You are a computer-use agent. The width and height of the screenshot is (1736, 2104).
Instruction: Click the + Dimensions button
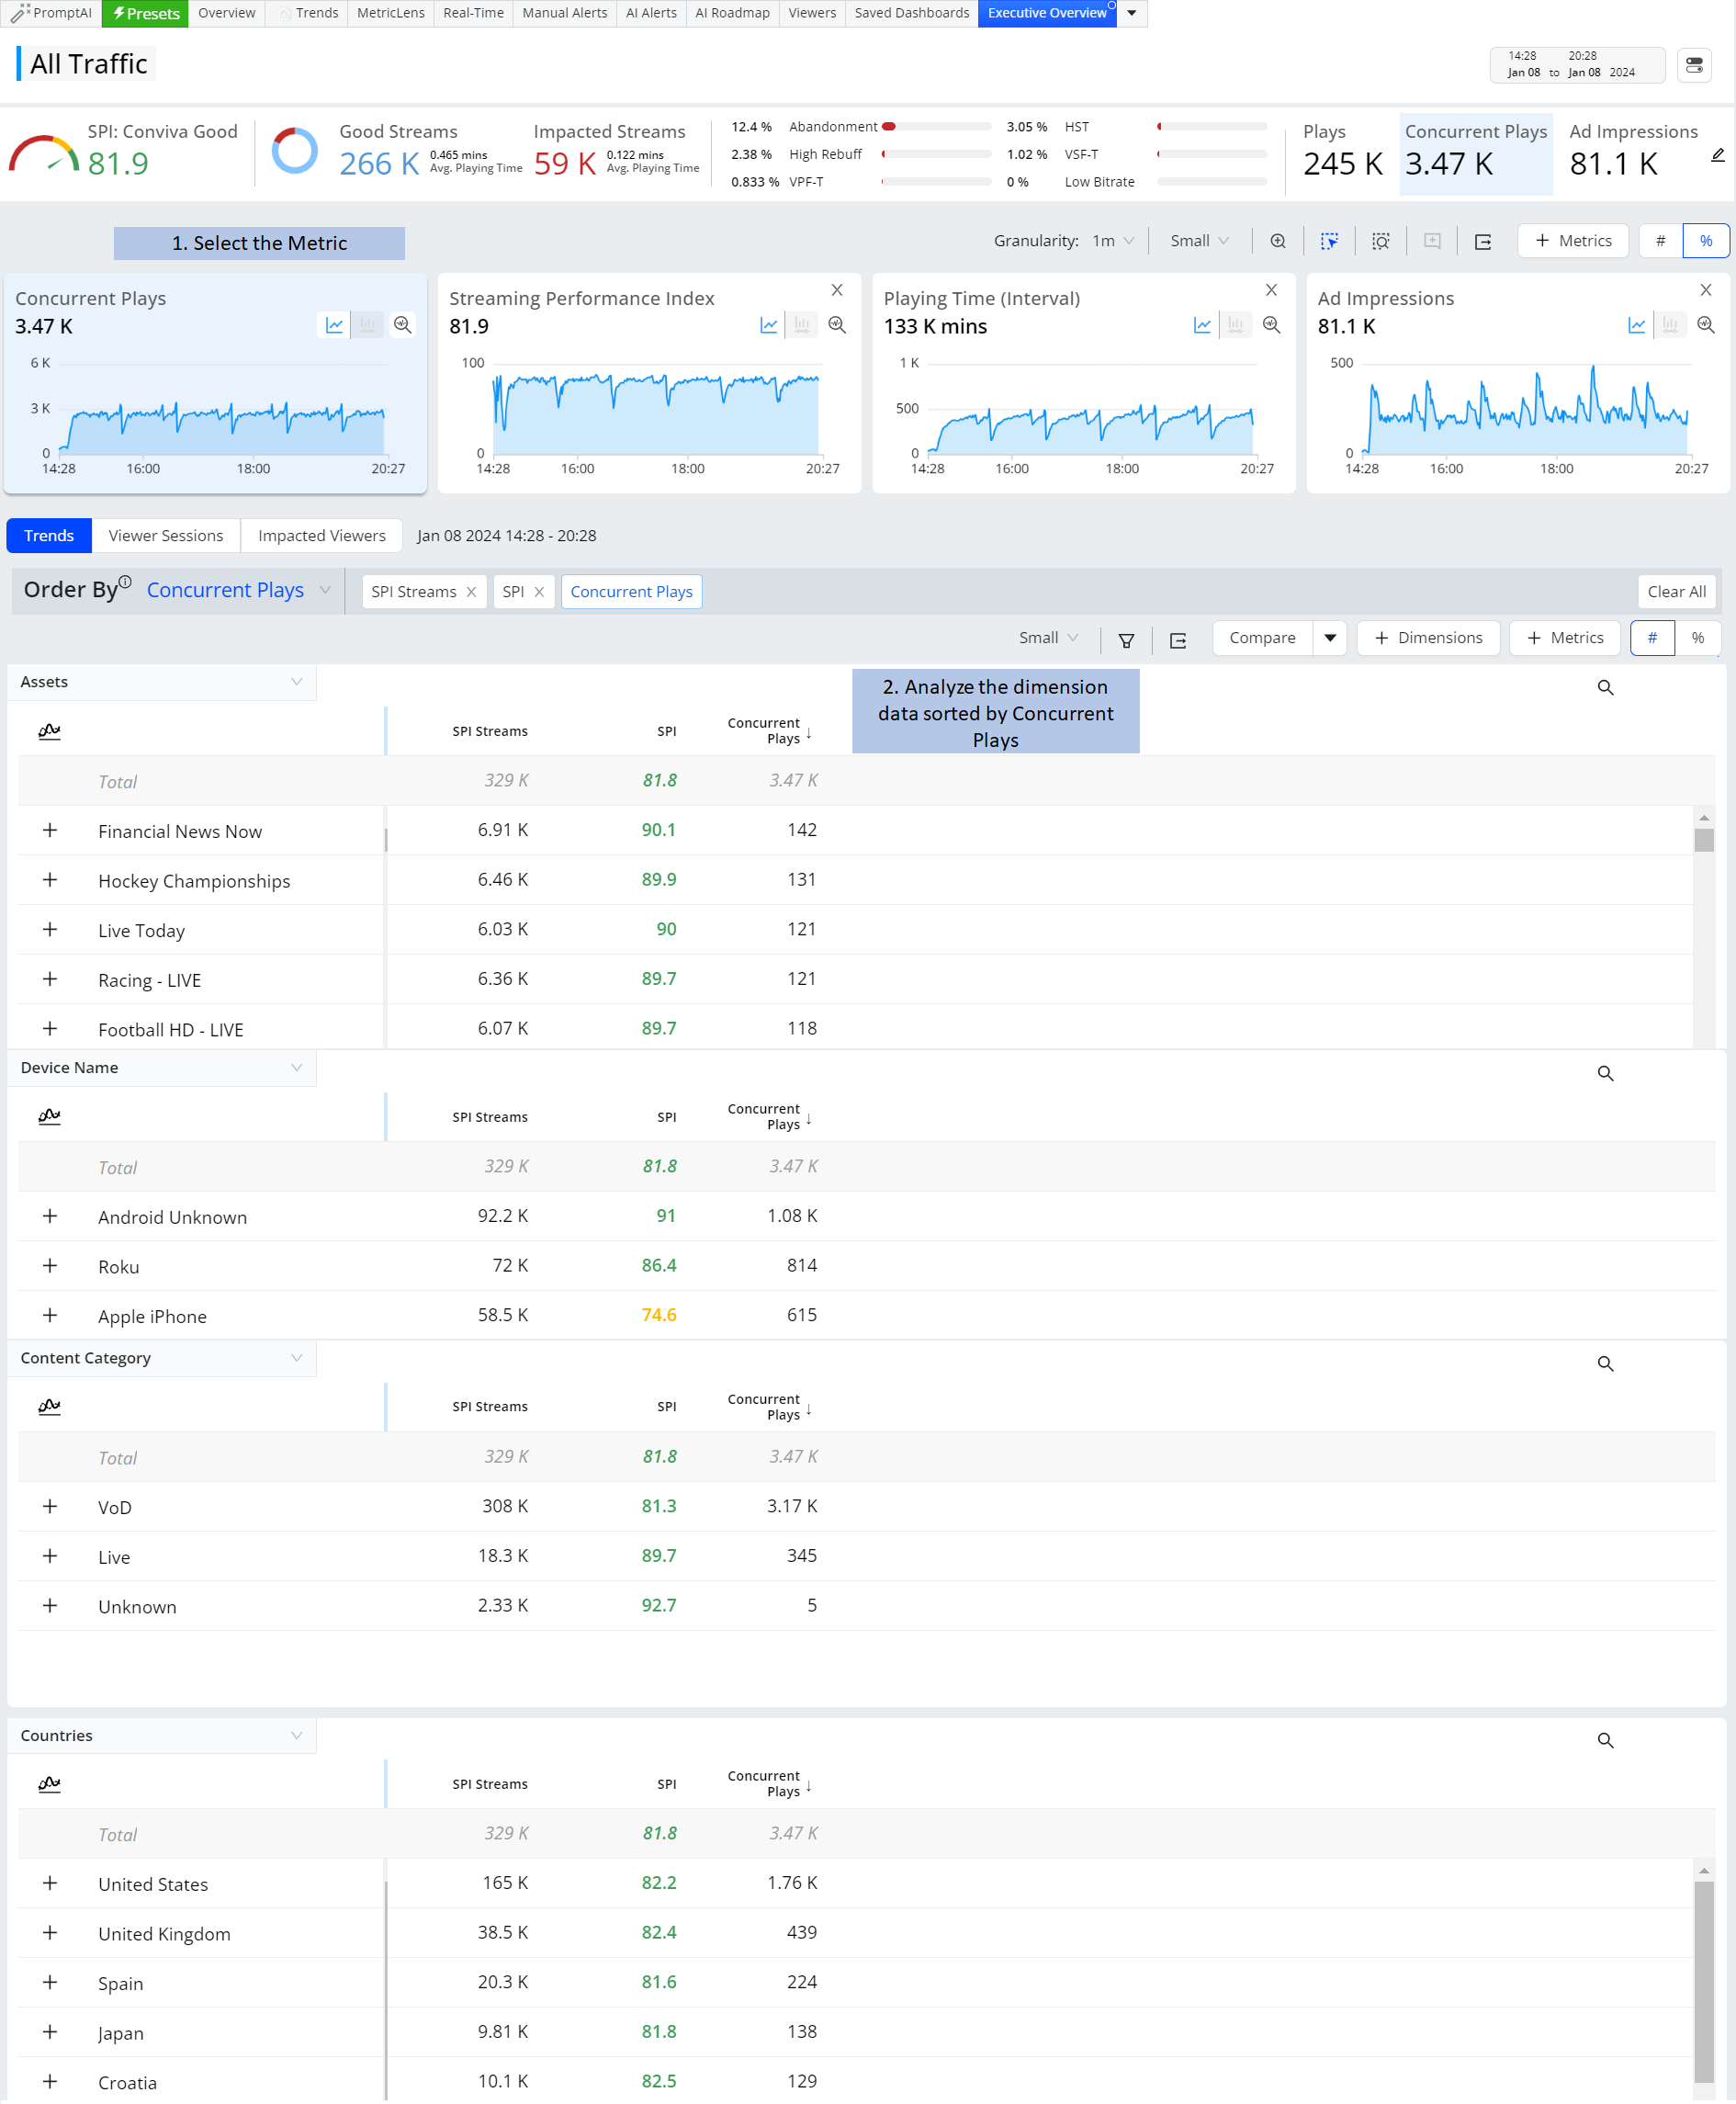1428,638
